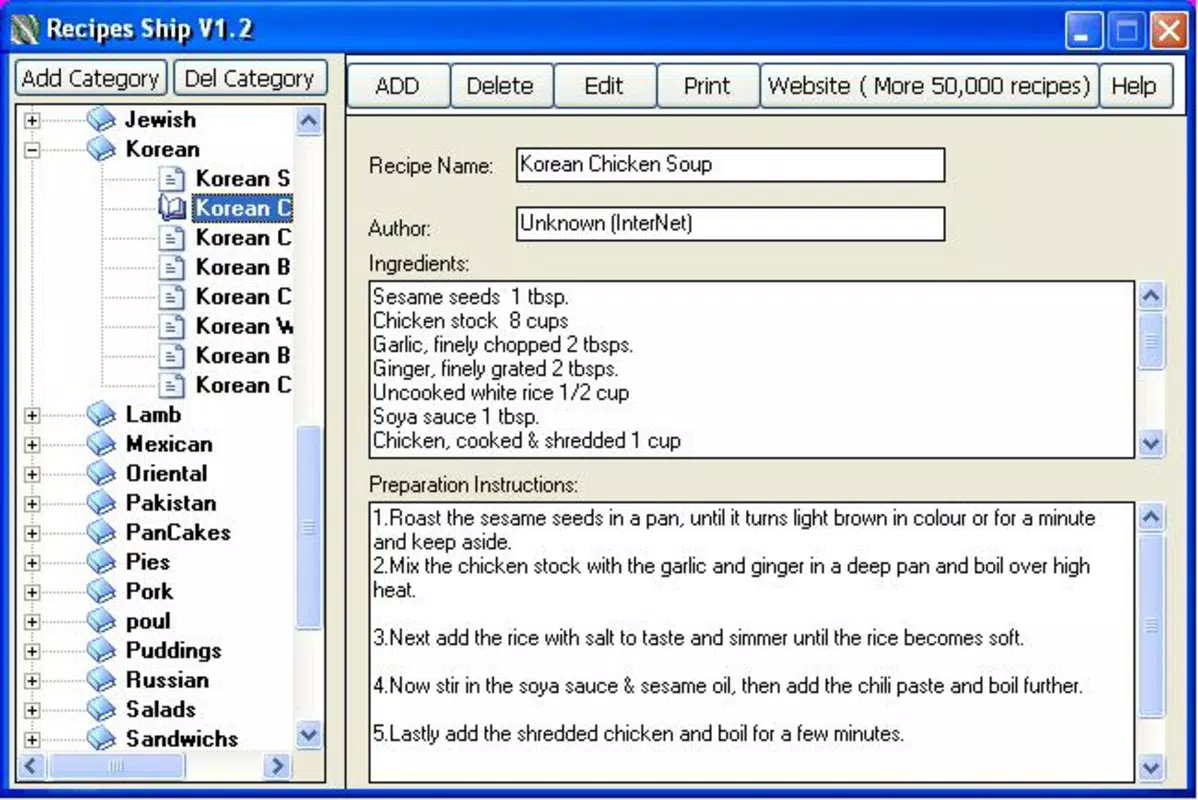Click the category tree horizontal scrollbar thumb
The height and width of the screenshot is (800, 1198).
[x=116, y=766]
